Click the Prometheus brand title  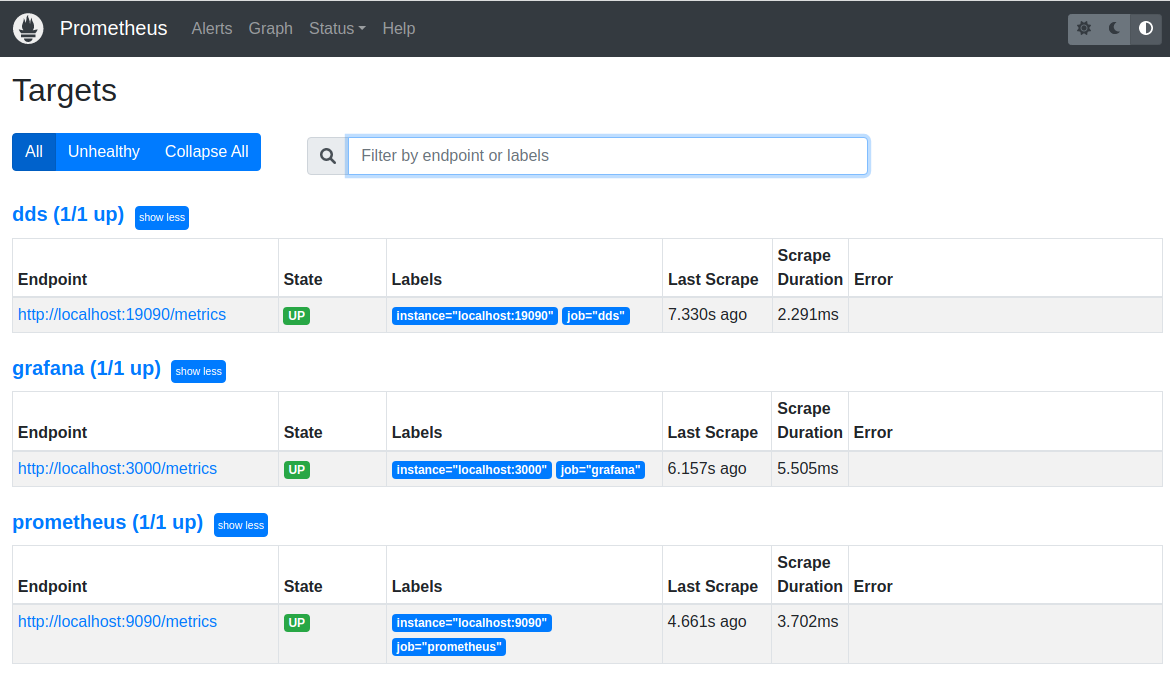(x=113, y=28)
